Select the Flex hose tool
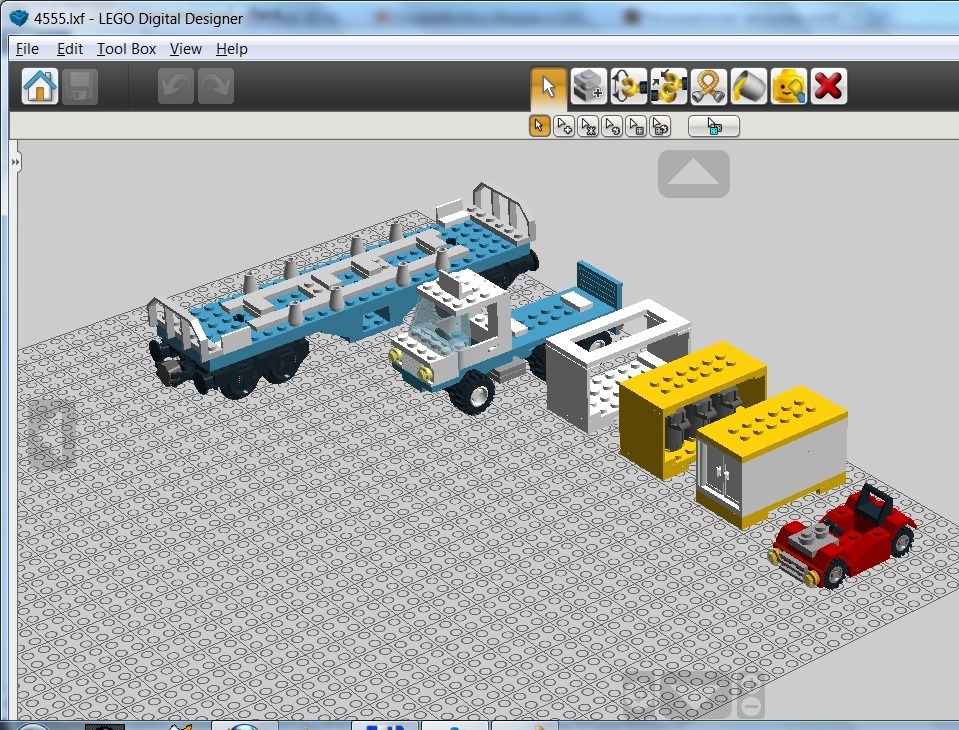 click(x=708, y=86)
